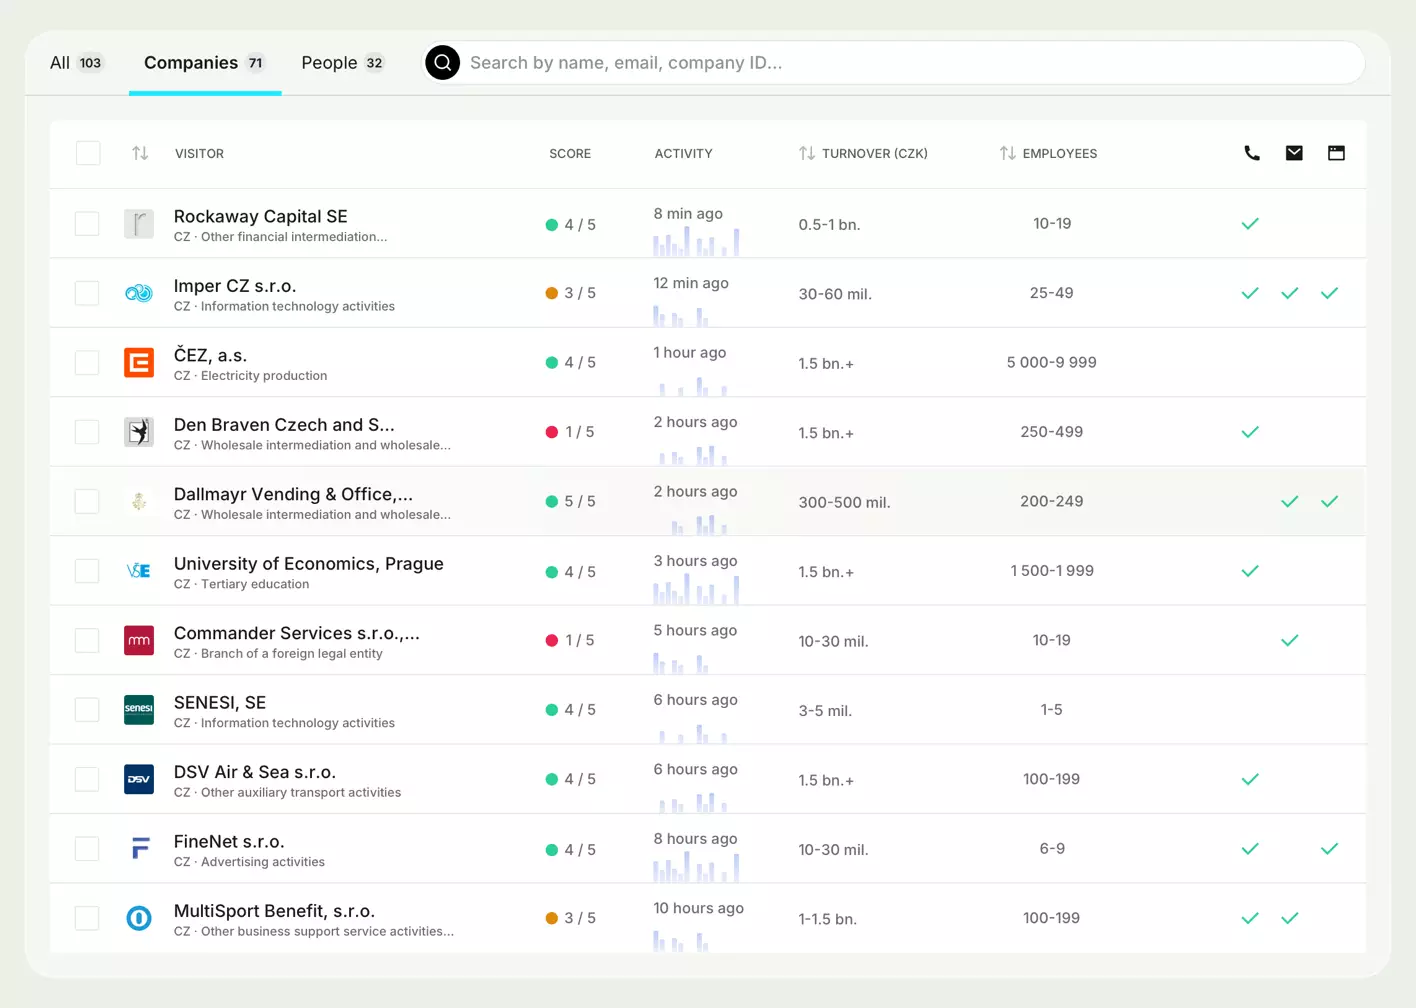Check the DSV Air & Sea row checkbox
The image size is (1416, 1008).
pyautogui.click(x=87, y=779)
